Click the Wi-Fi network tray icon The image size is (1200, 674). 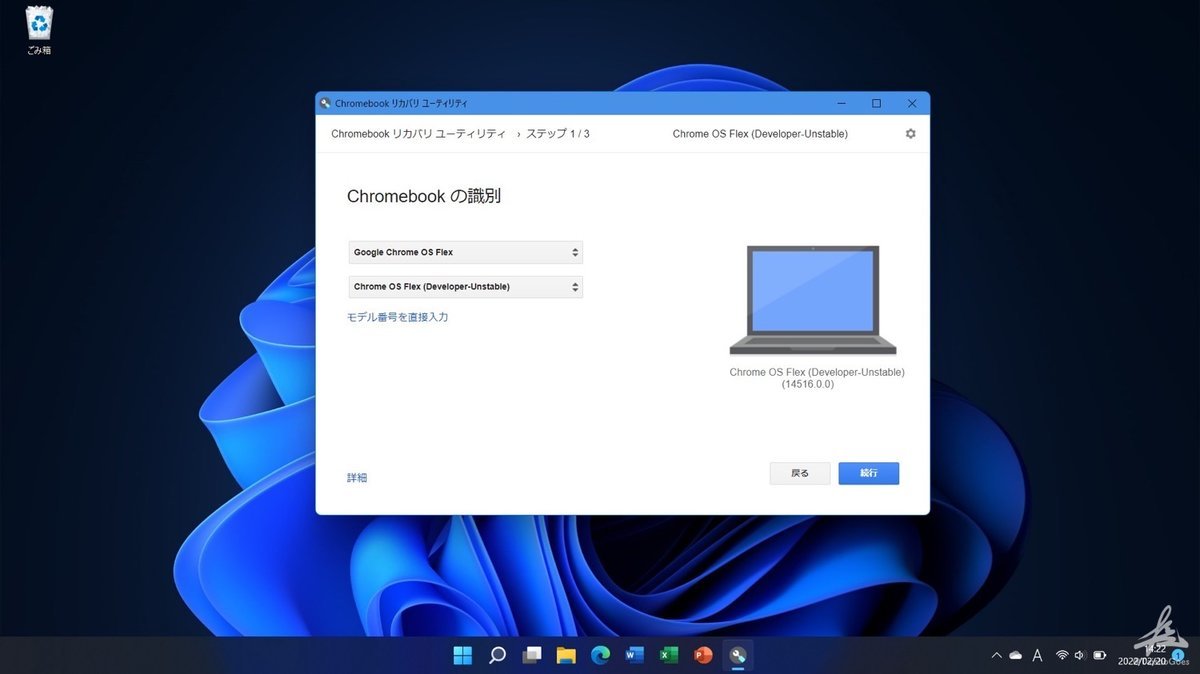1062,656
